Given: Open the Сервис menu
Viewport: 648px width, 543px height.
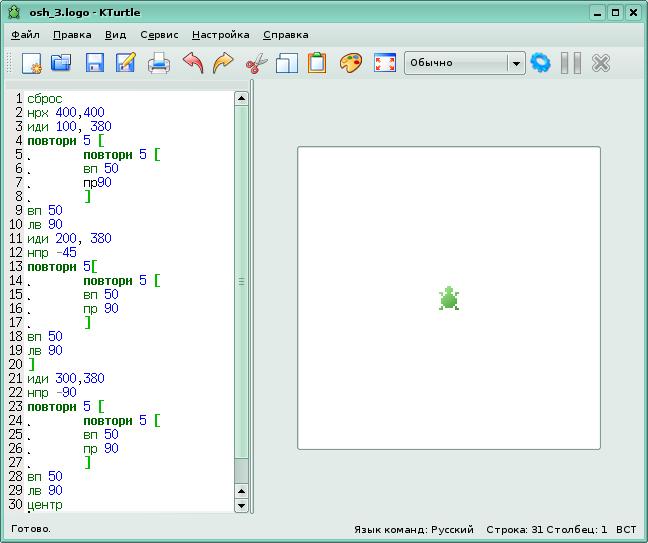Looking at the screenshot, I should tap(159, 34).
